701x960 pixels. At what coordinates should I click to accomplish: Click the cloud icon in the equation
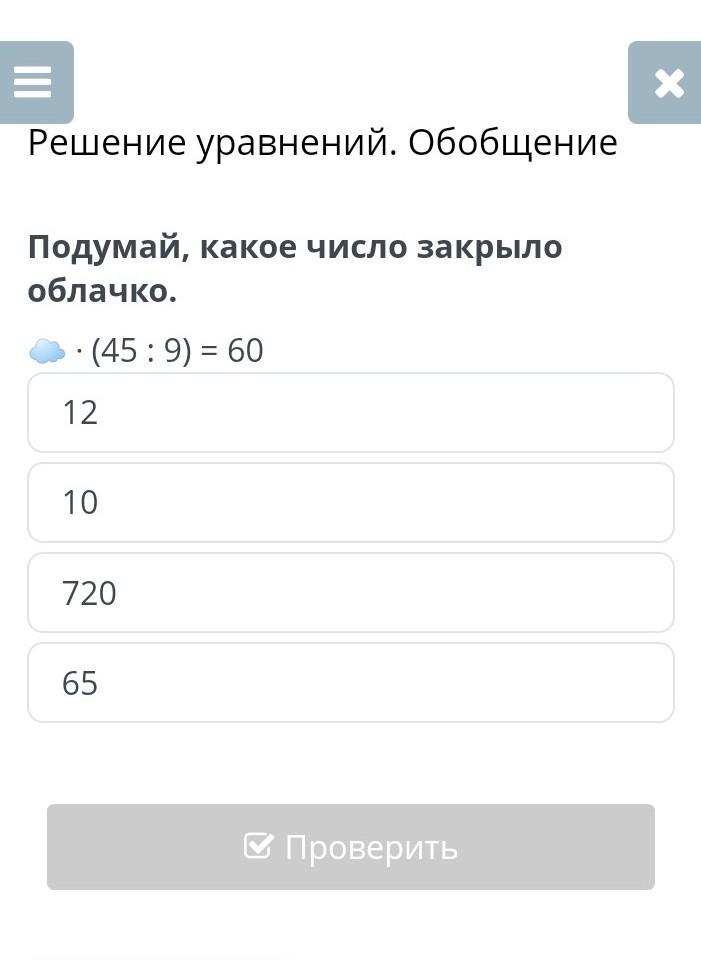pos(47,351)
